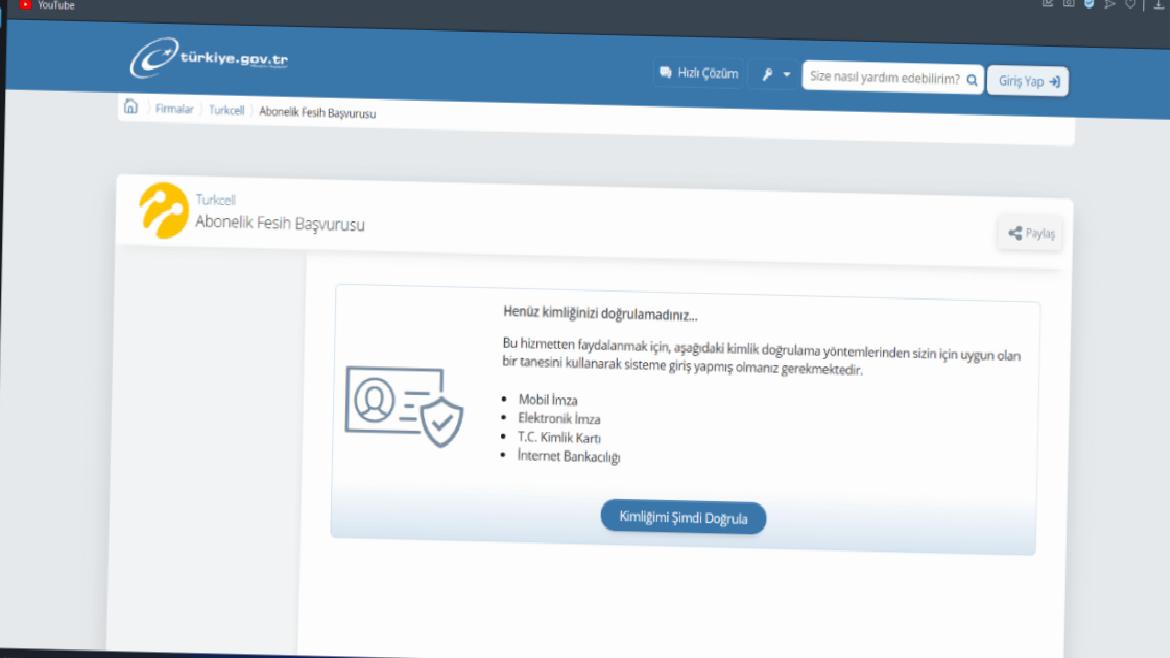
Task: Click the browser shield ad-blocker icon
Action: point(1089,4)
